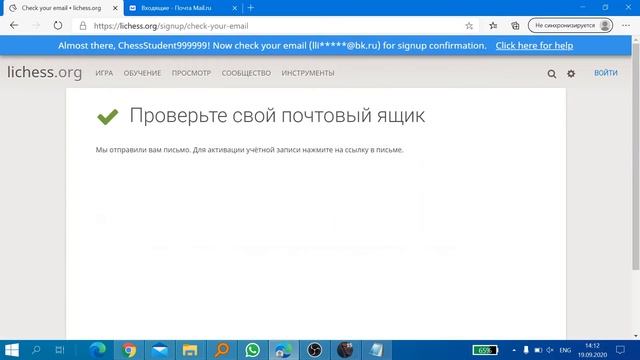
Task: Open the lichess search magnifier icon
Action: (551, 73)
